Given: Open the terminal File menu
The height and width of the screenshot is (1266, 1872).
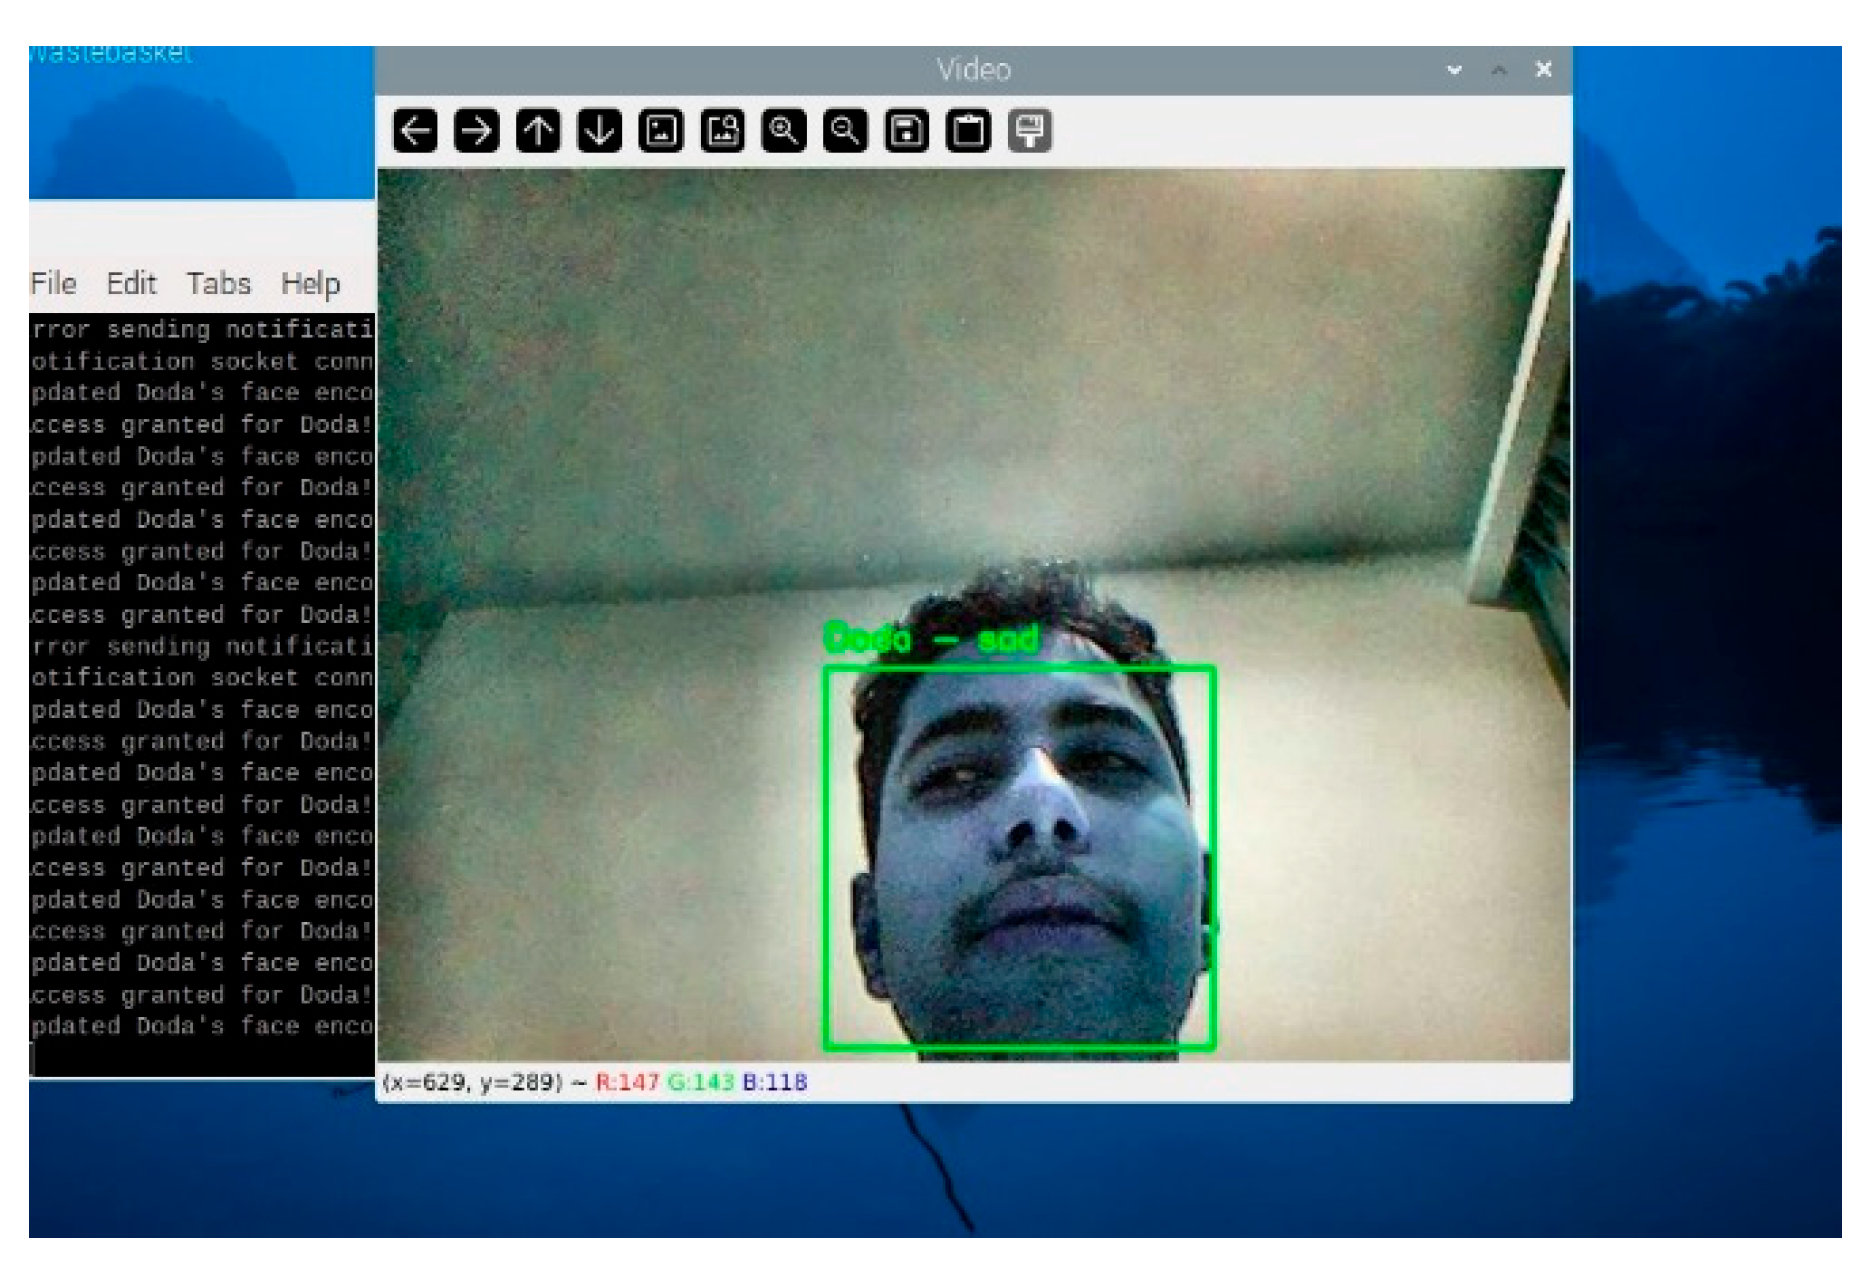Looking at the screenshot, I should [53, 284].
